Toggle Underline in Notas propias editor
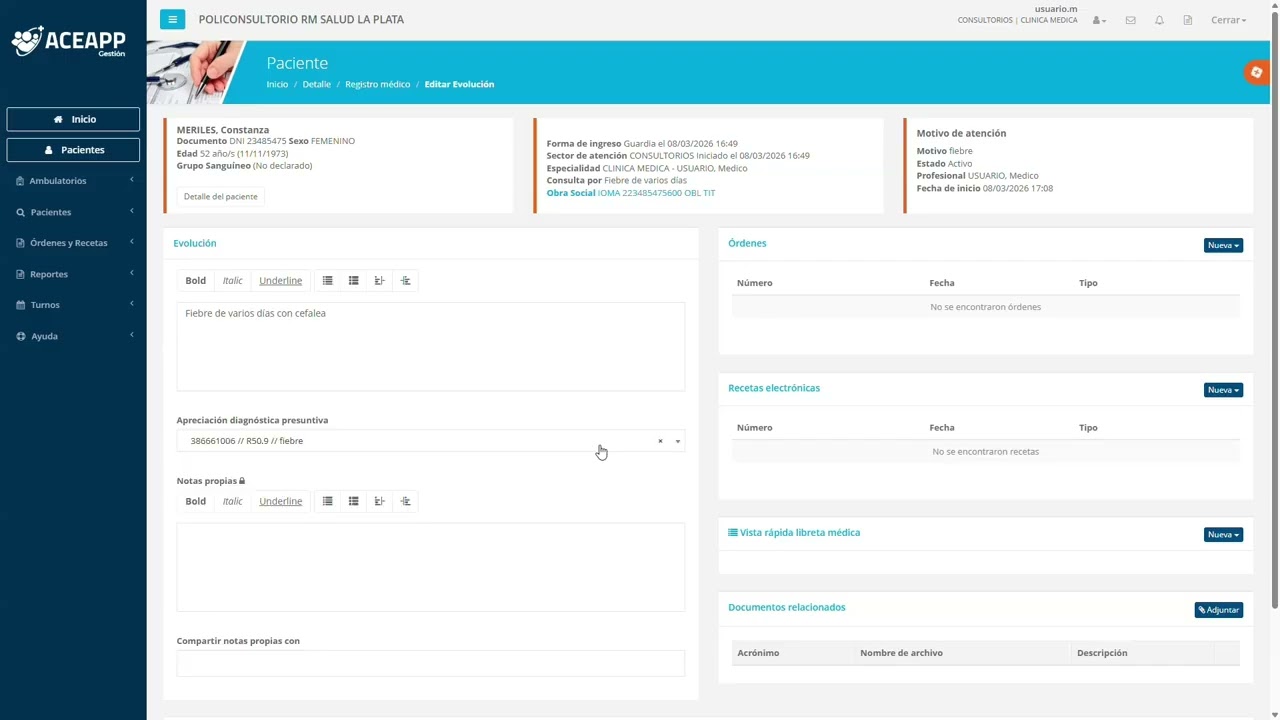The width and height of the screenshot is (1280, 720). (x=281, y=502)
